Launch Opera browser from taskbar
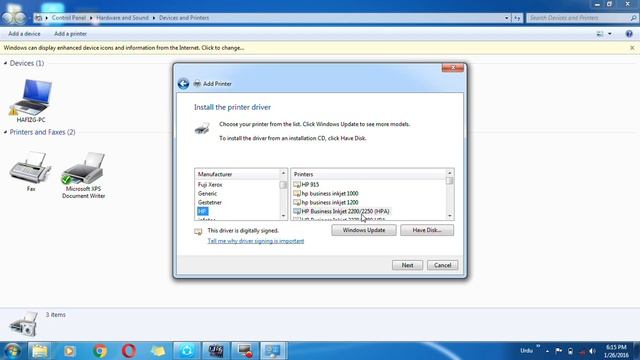Screen dimensions: 640x360 (129, 351)
